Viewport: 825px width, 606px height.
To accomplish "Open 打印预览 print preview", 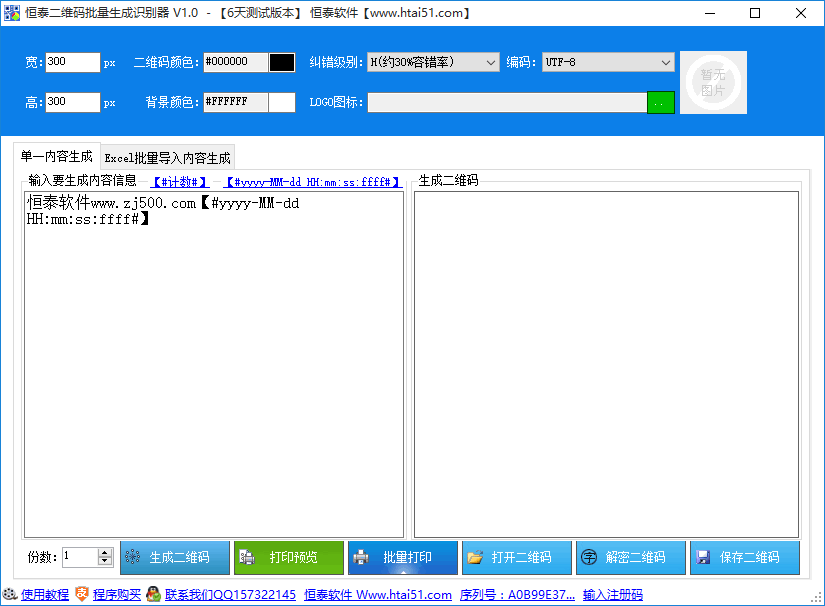I will (289, 558).
